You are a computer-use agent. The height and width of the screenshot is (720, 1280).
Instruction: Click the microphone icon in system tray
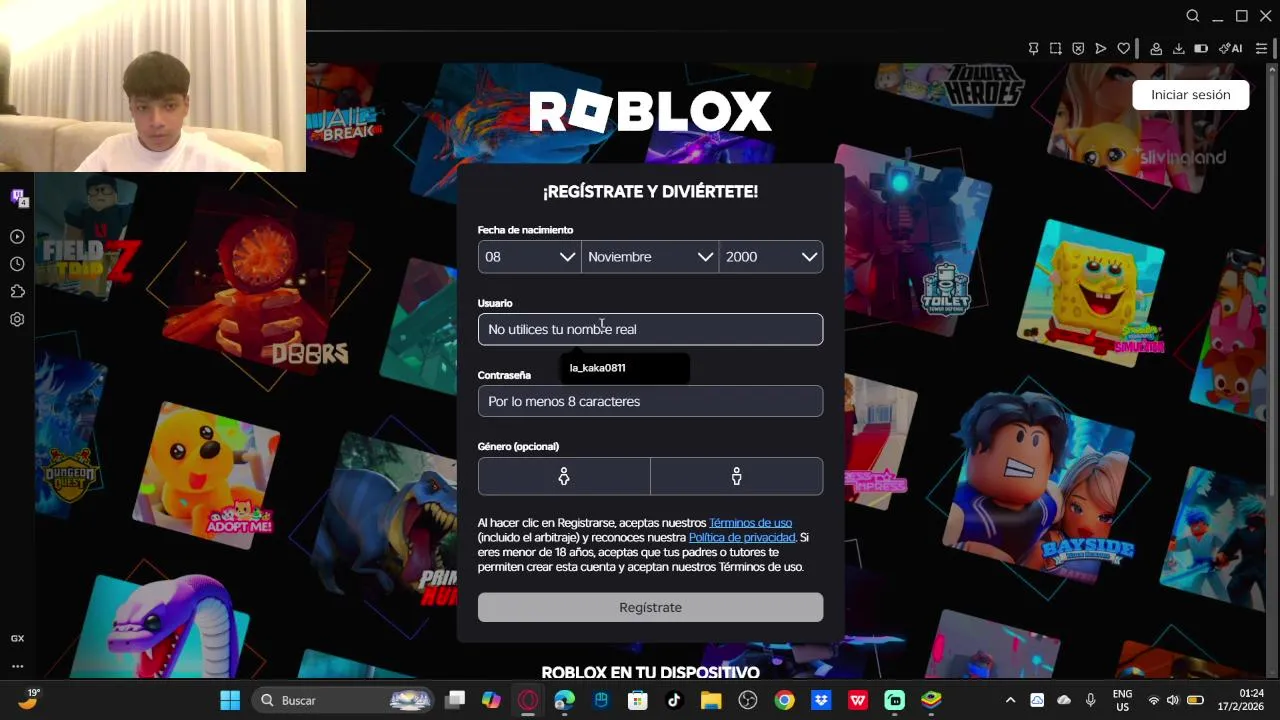pos(1091,700)
